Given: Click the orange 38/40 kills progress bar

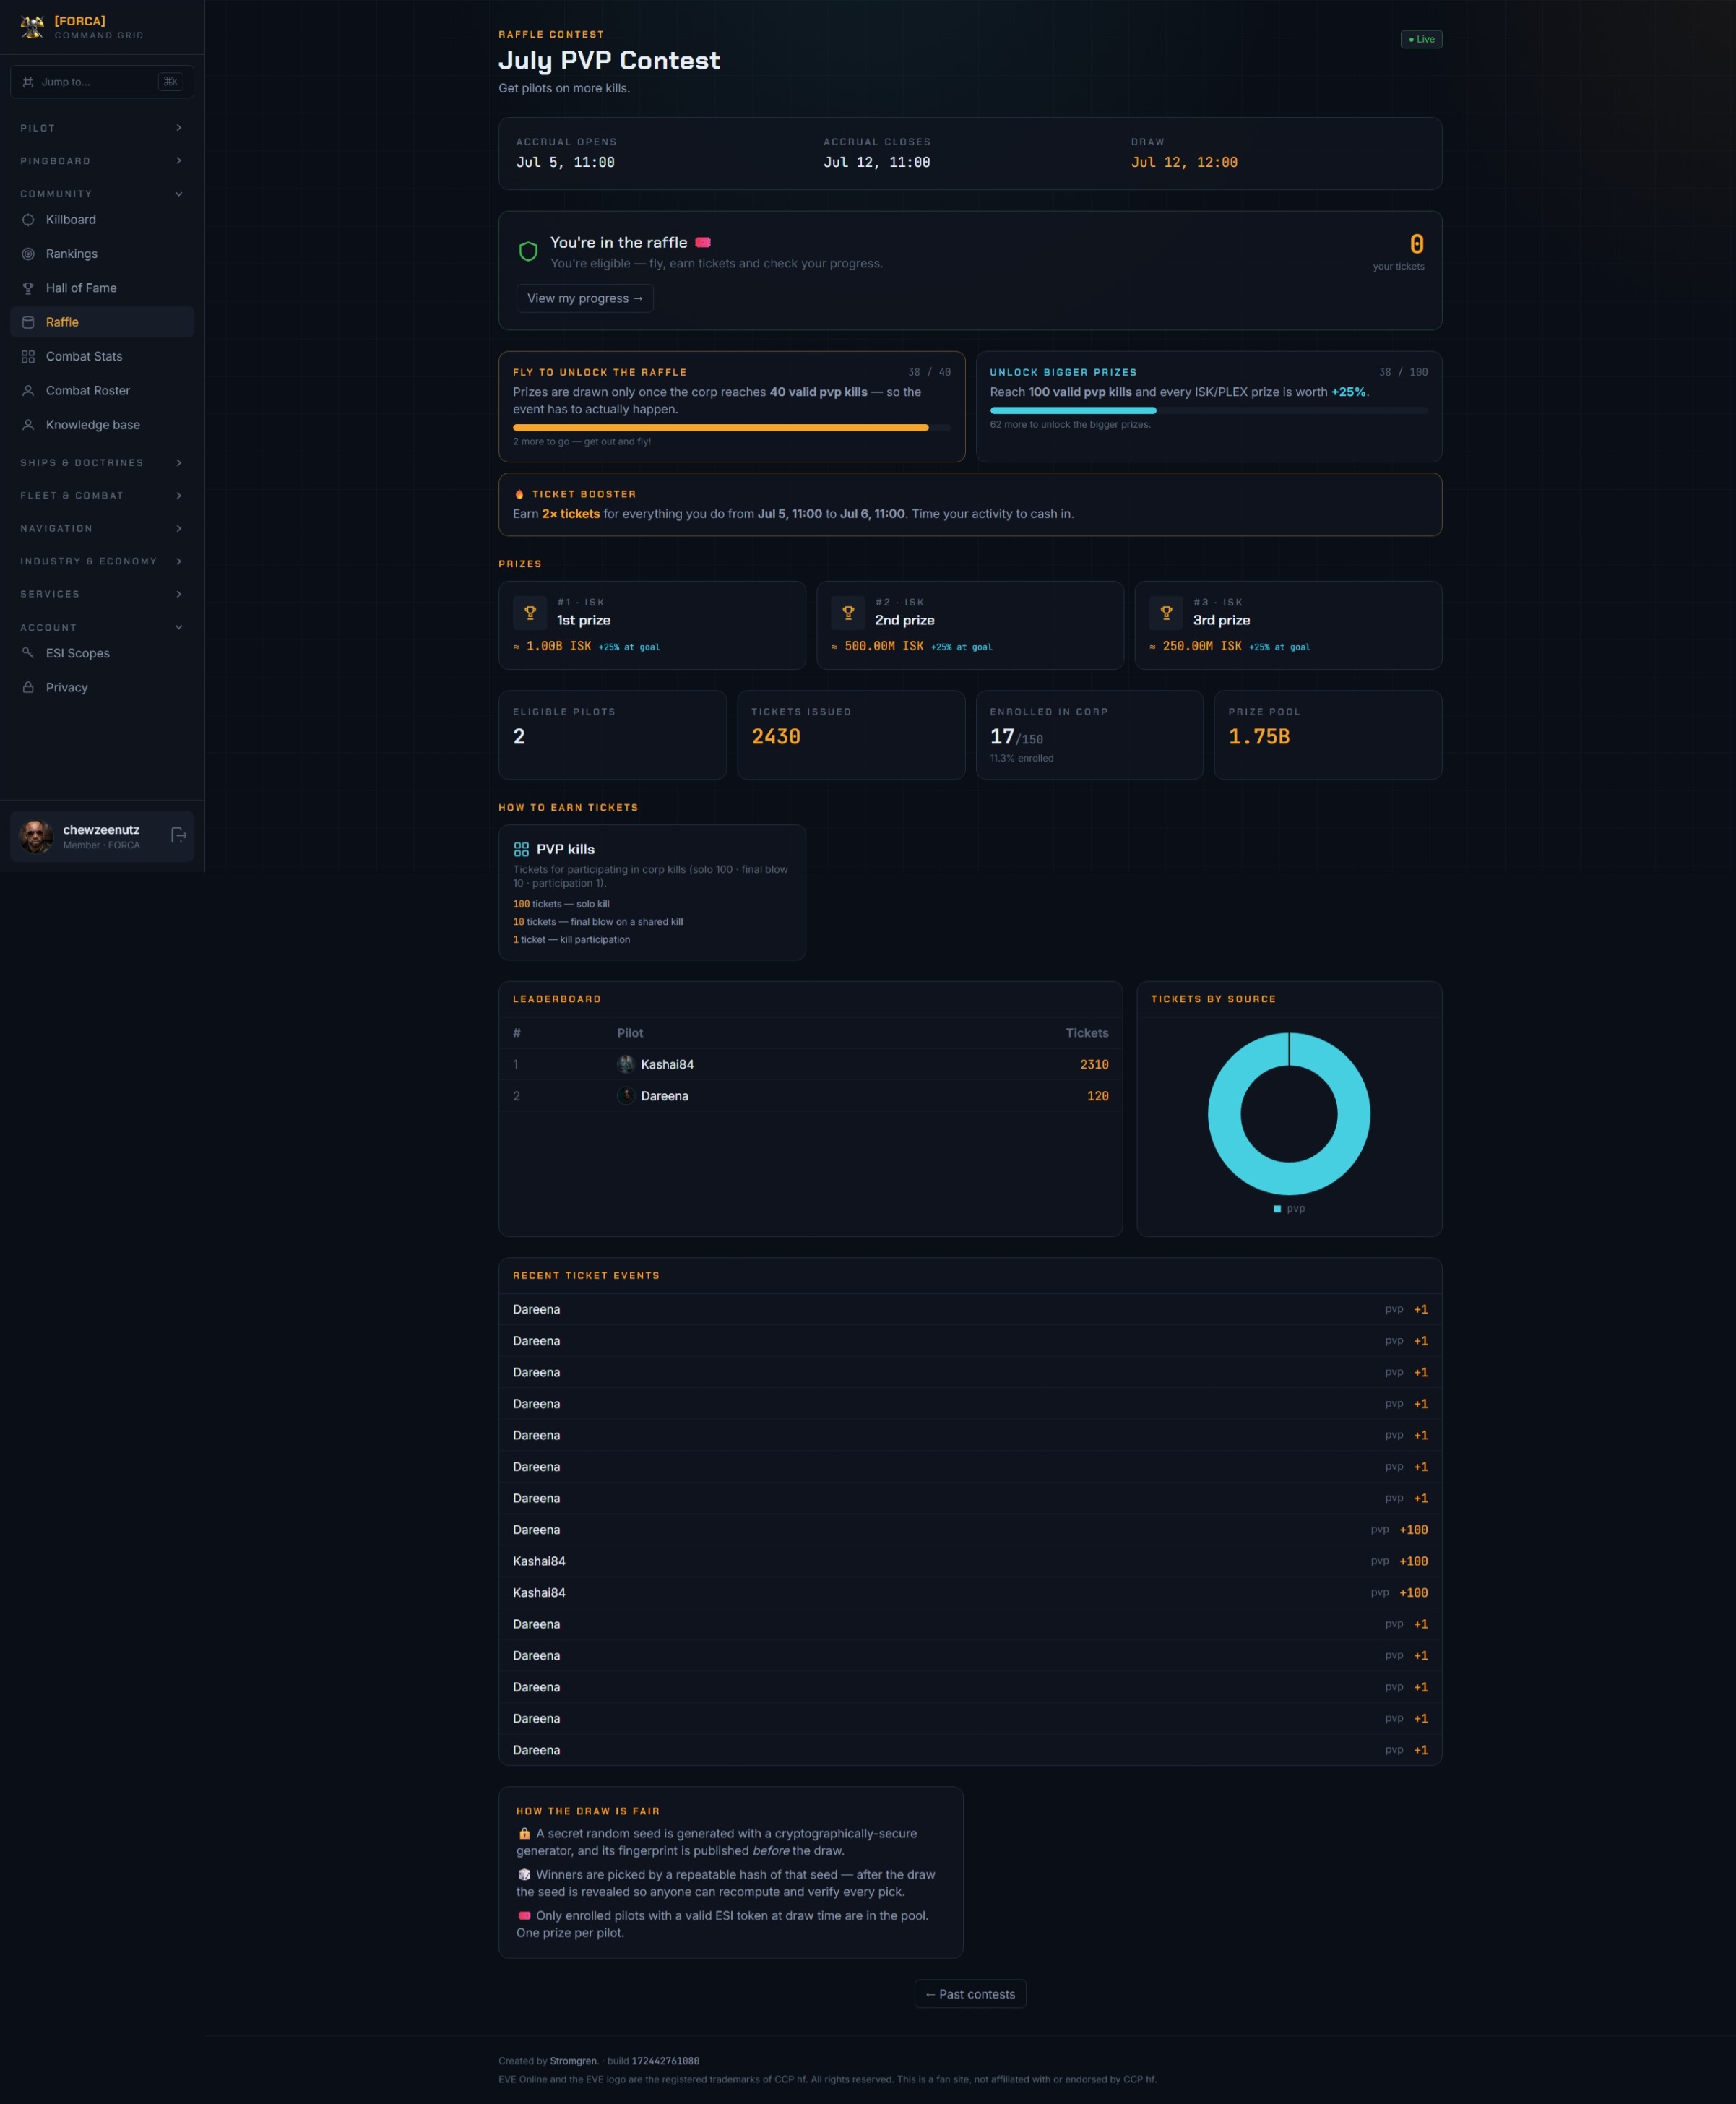Looking at the screenshot, I should click(x=732, y=428).
